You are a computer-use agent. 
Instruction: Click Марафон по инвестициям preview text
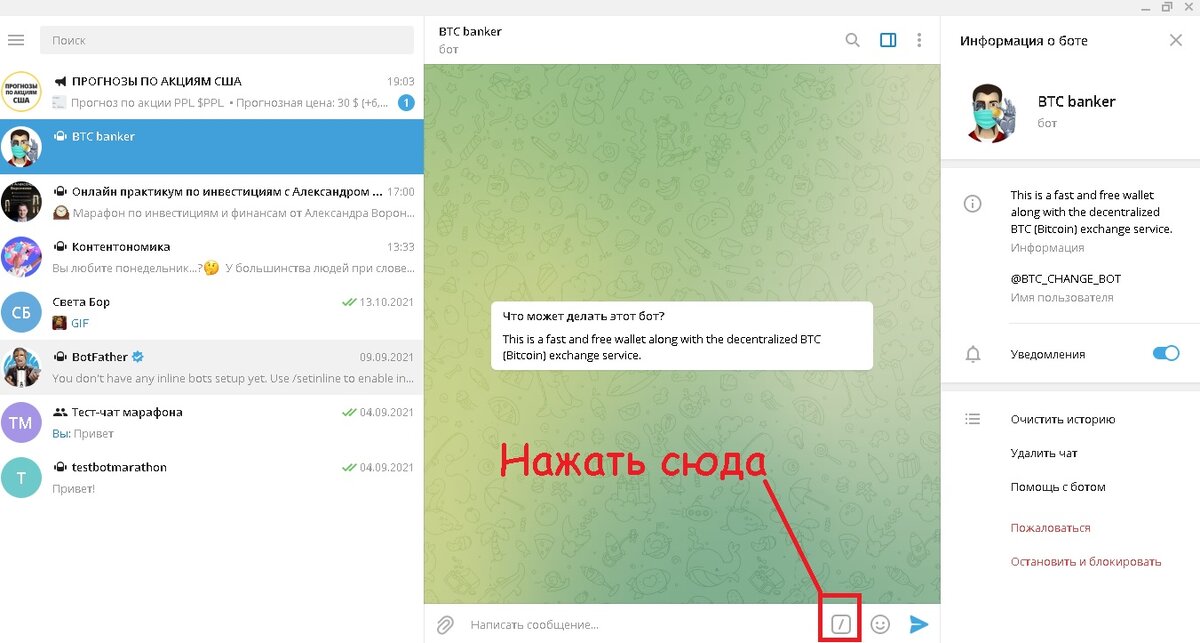point(243,213)
